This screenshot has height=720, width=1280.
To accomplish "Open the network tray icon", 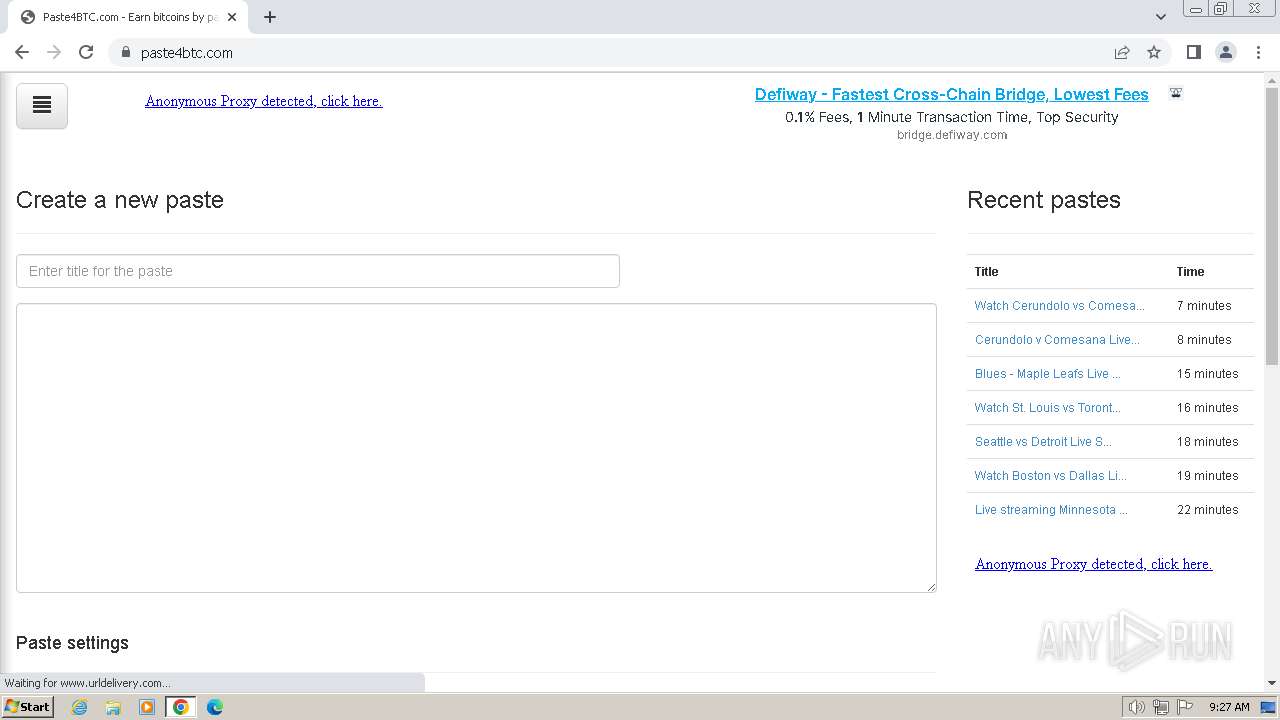I will (1161, 707).
